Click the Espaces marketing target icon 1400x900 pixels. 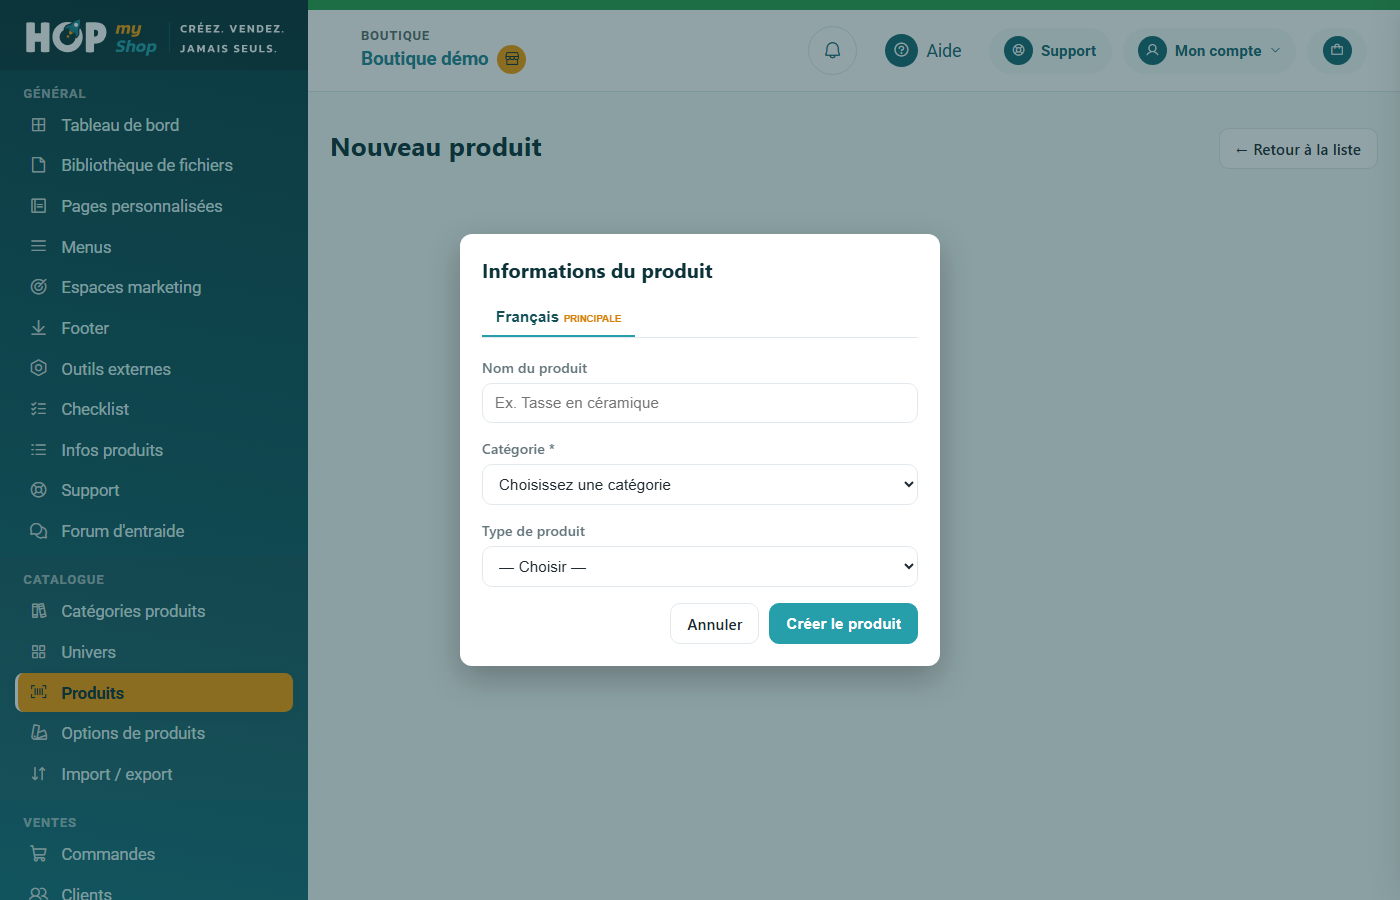pyautogui.click(x=39, y=287)
